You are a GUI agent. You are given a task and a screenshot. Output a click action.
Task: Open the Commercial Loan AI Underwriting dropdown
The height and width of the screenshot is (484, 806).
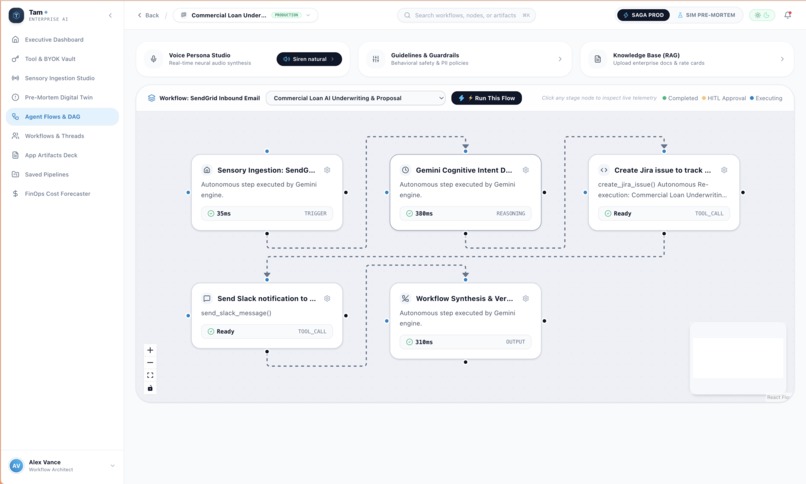click(356, 98)
